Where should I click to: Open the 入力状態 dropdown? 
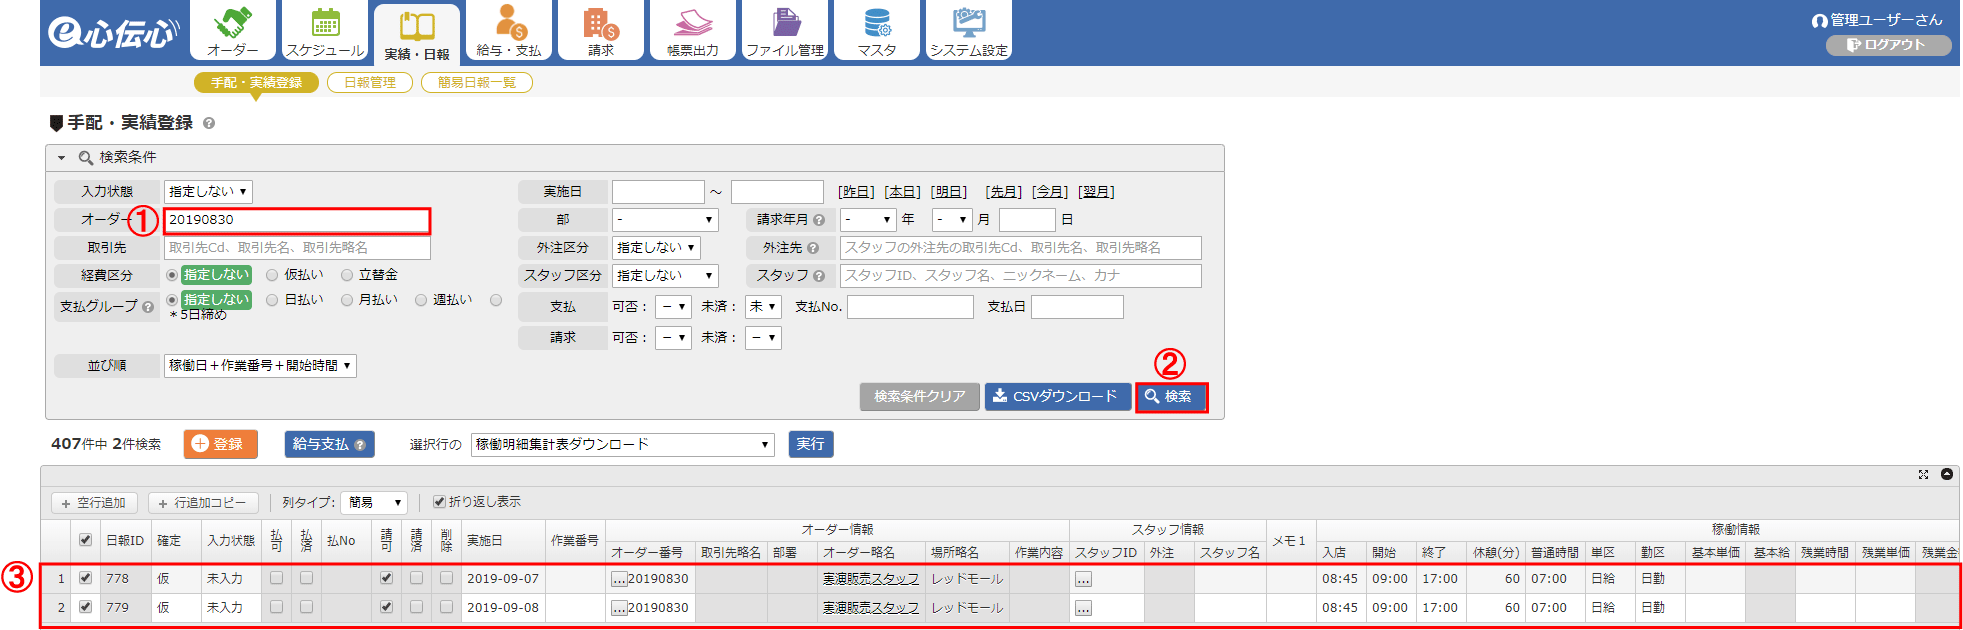pyautogui.click(x=208, y=191)
